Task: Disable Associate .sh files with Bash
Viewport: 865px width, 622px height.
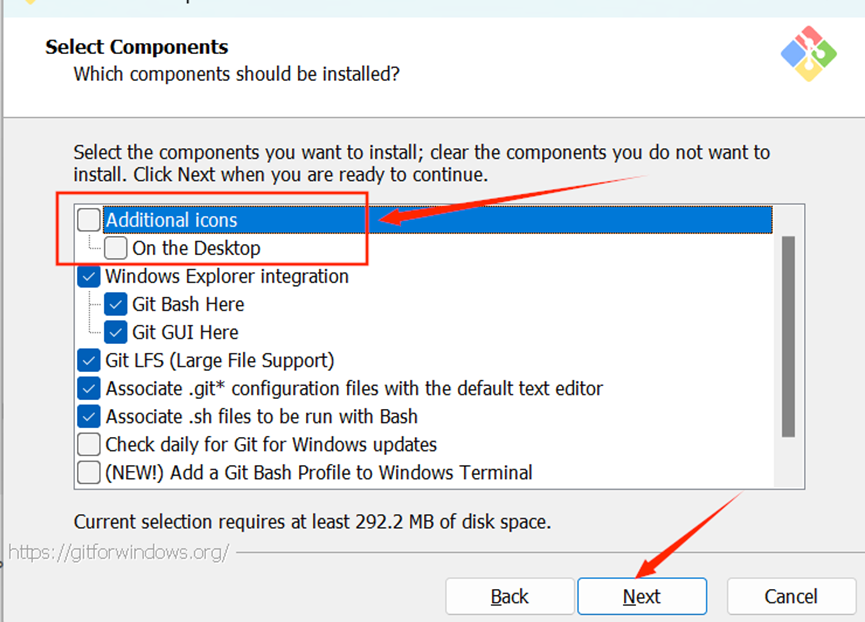Action: 89,416
